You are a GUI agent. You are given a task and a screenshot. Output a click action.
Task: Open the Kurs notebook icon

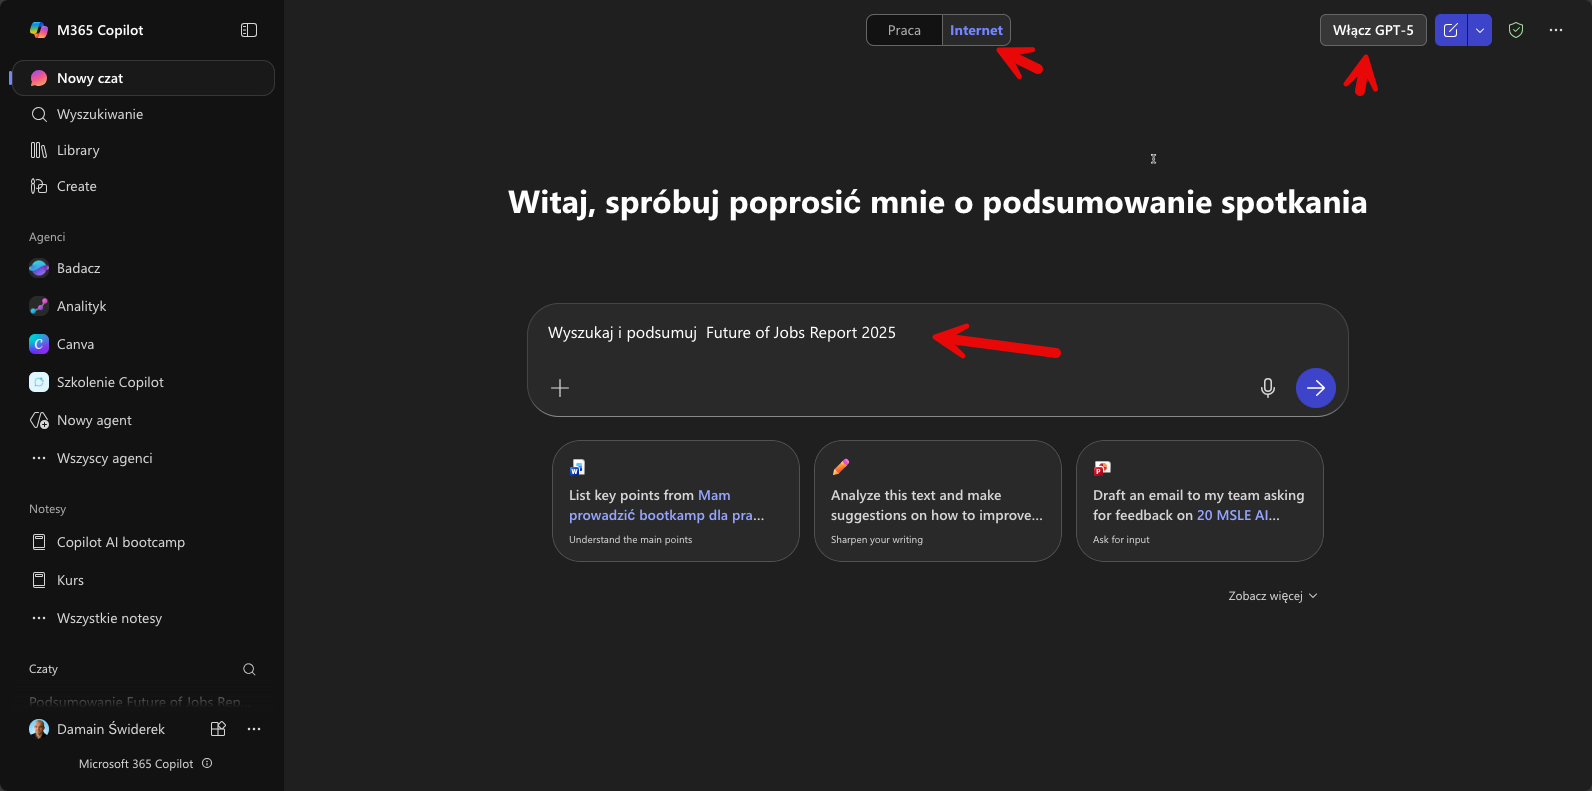(x=39, y=580)
